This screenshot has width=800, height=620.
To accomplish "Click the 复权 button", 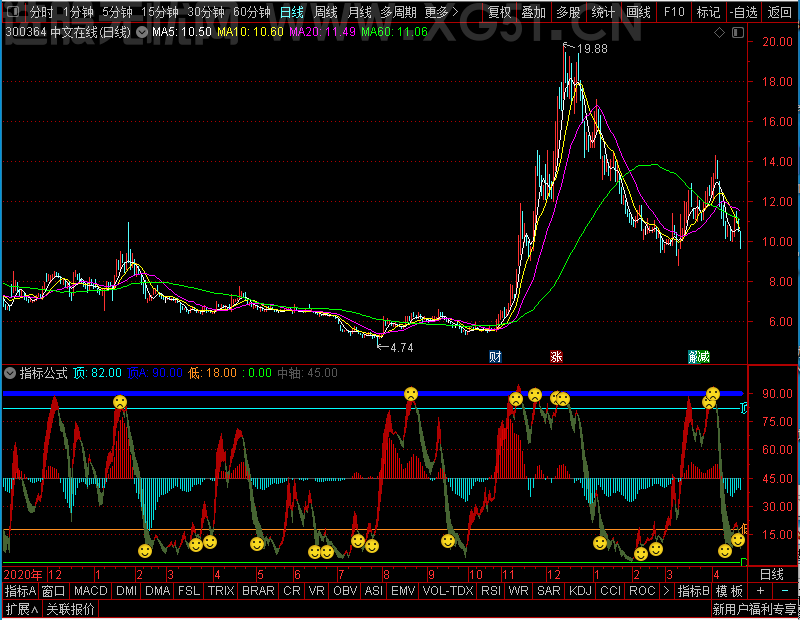I will point(499,12).
